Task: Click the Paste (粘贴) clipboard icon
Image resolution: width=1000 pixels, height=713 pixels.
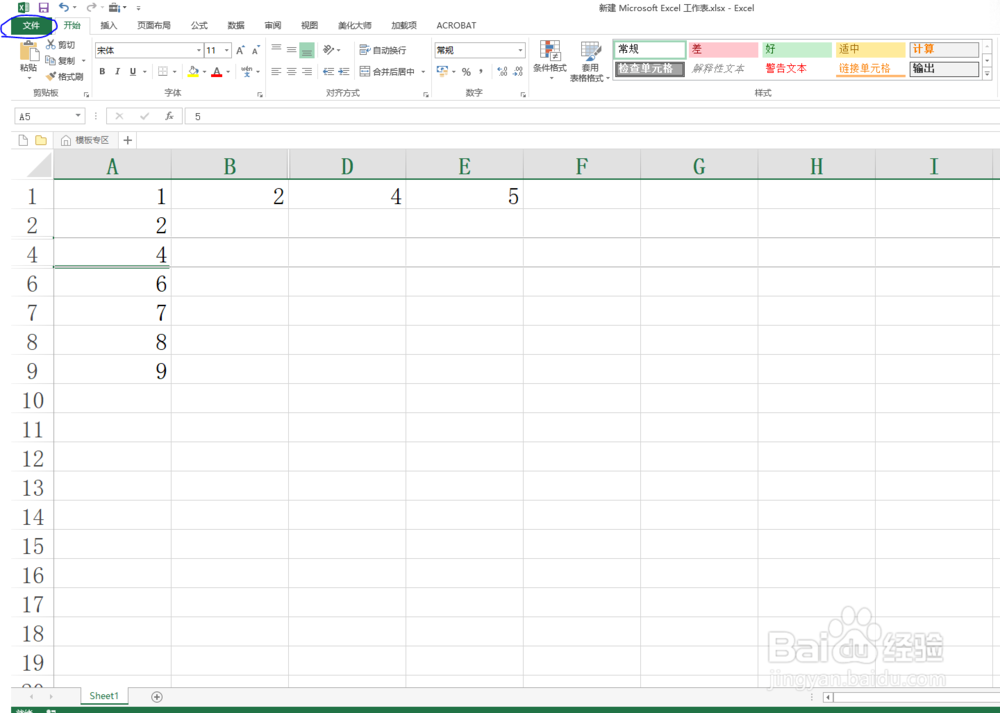Action: [x=29, y=51]
